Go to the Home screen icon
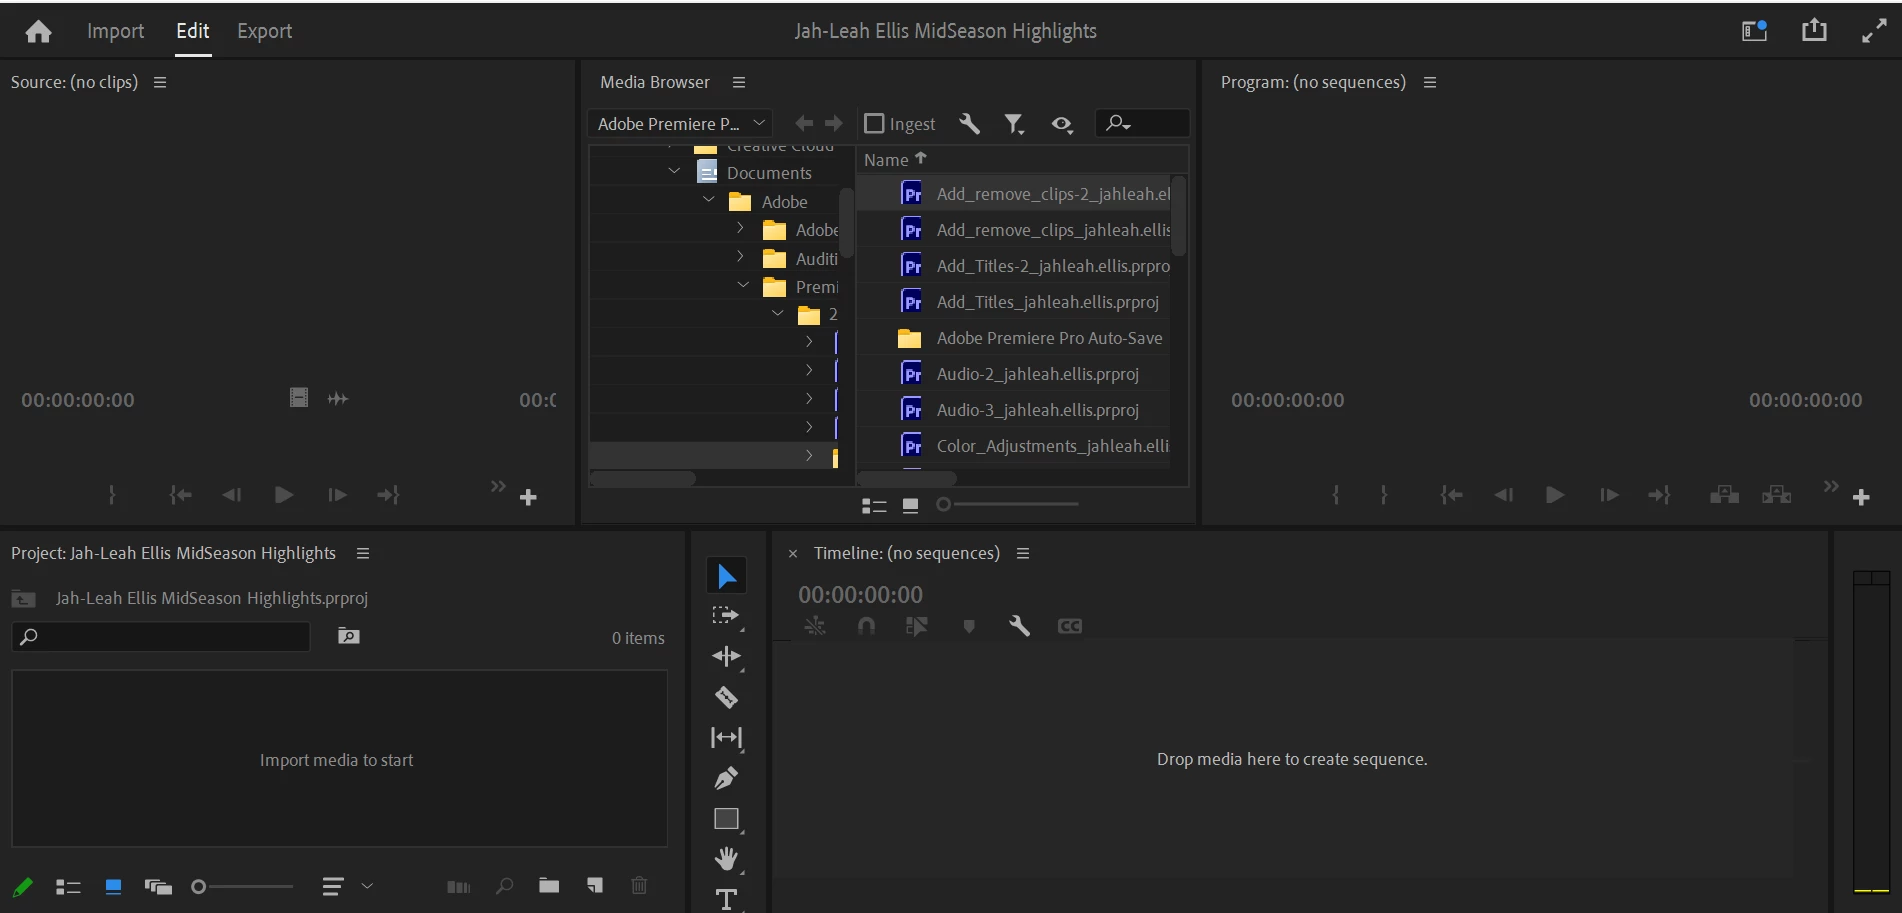This screenshot has width=1902, height=913. click(38, 32)
